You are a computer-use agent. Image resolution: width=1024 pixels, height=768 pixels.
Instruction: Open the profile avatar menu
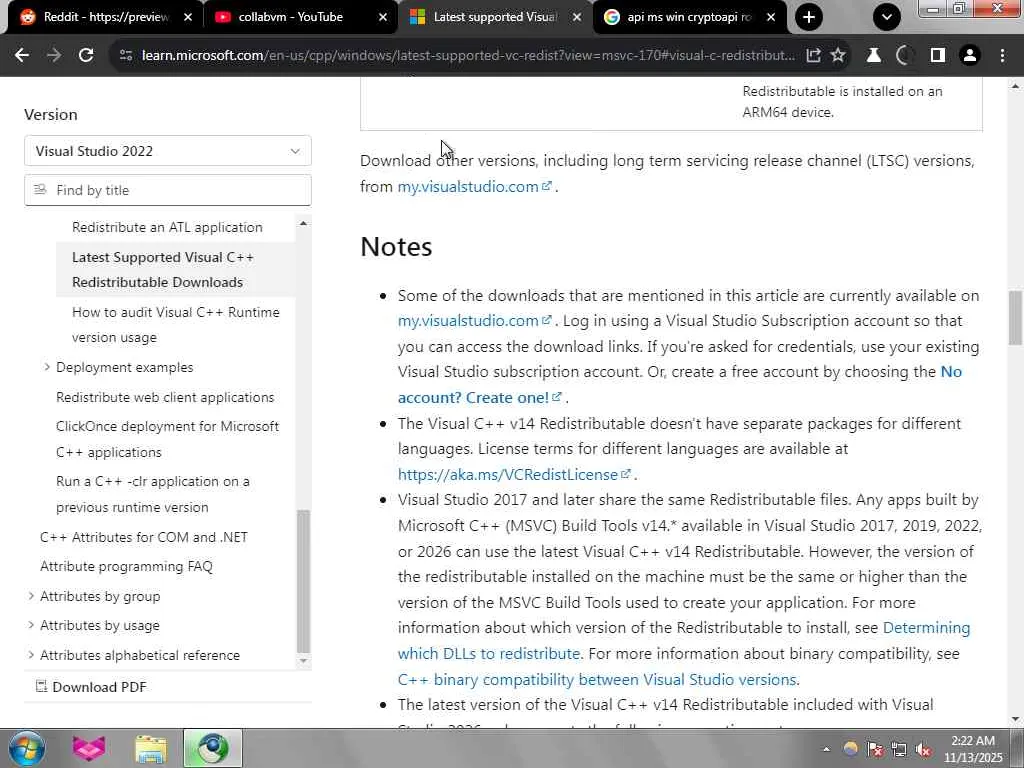pyautogui.click(x=970, y=56)
